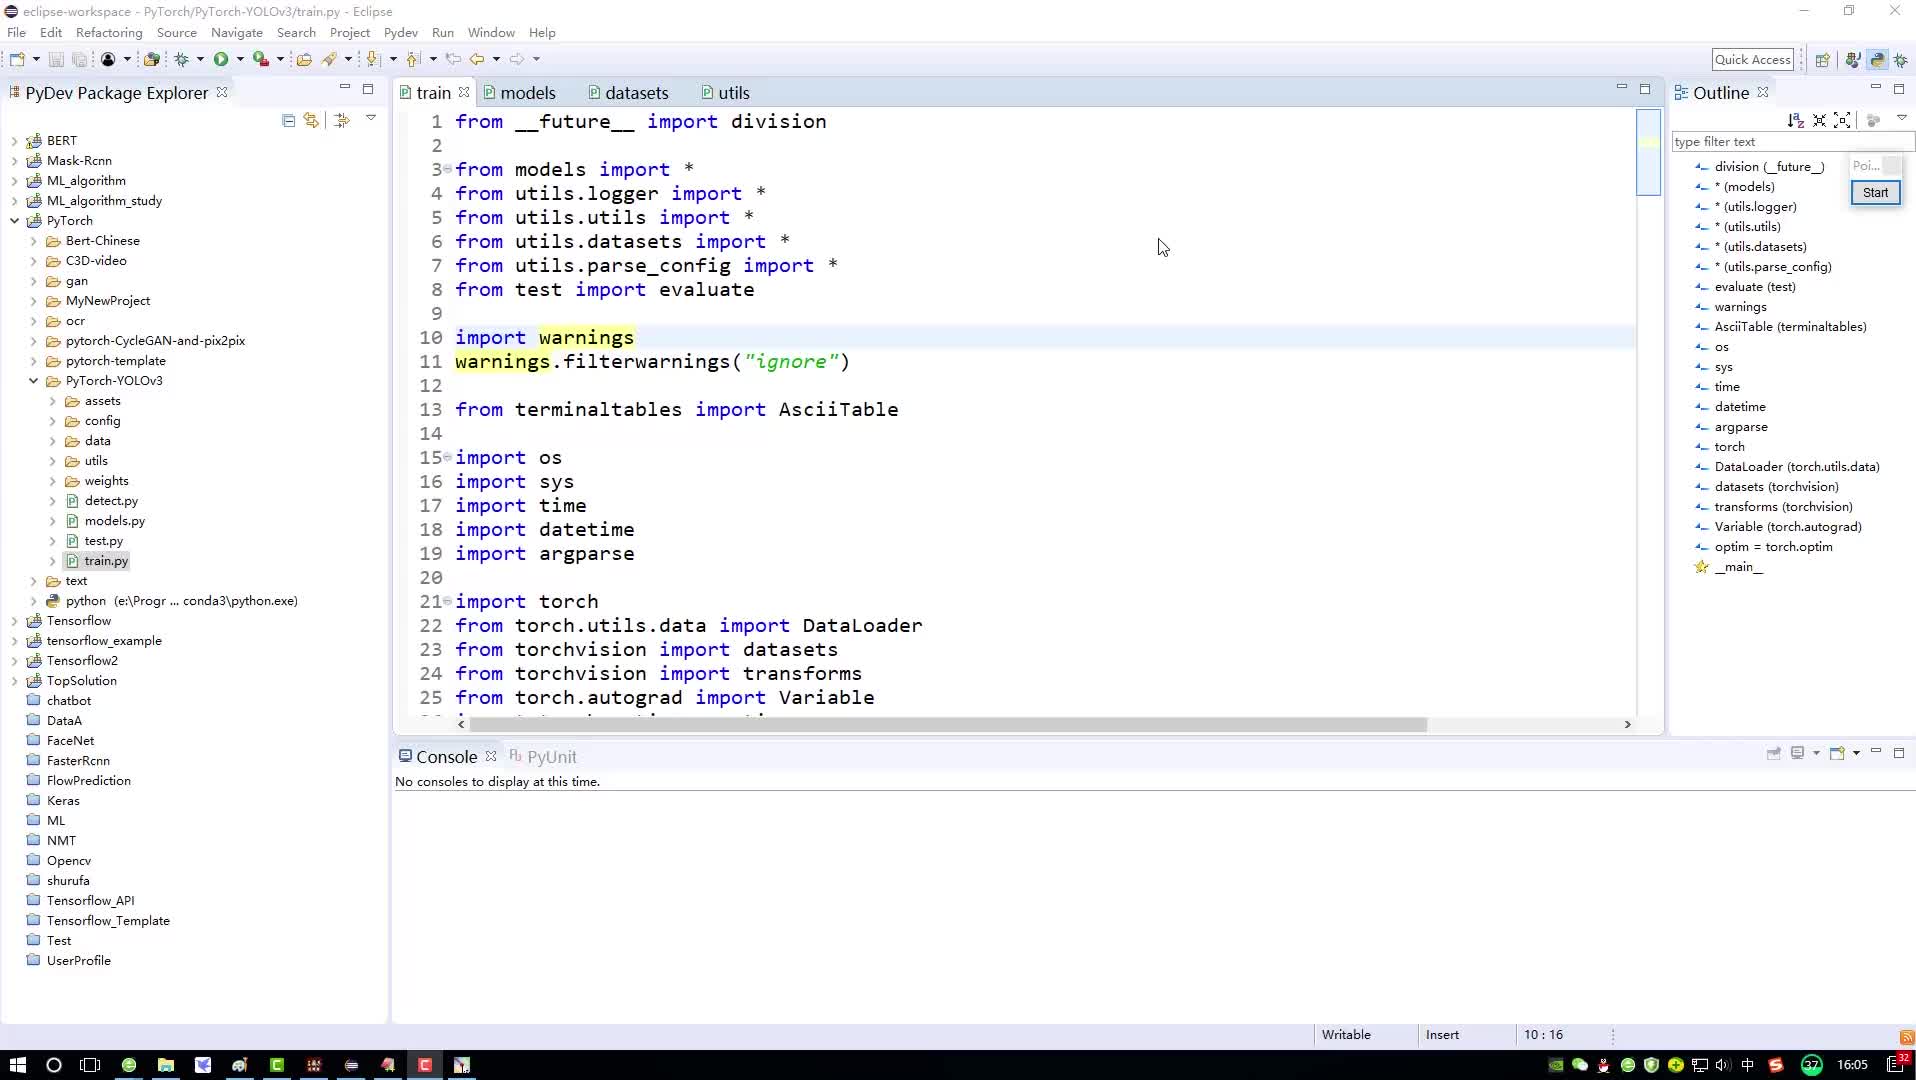Open the Navigate menu
This screenshot has height=1080, width=1916.
[x=237, y=33]
